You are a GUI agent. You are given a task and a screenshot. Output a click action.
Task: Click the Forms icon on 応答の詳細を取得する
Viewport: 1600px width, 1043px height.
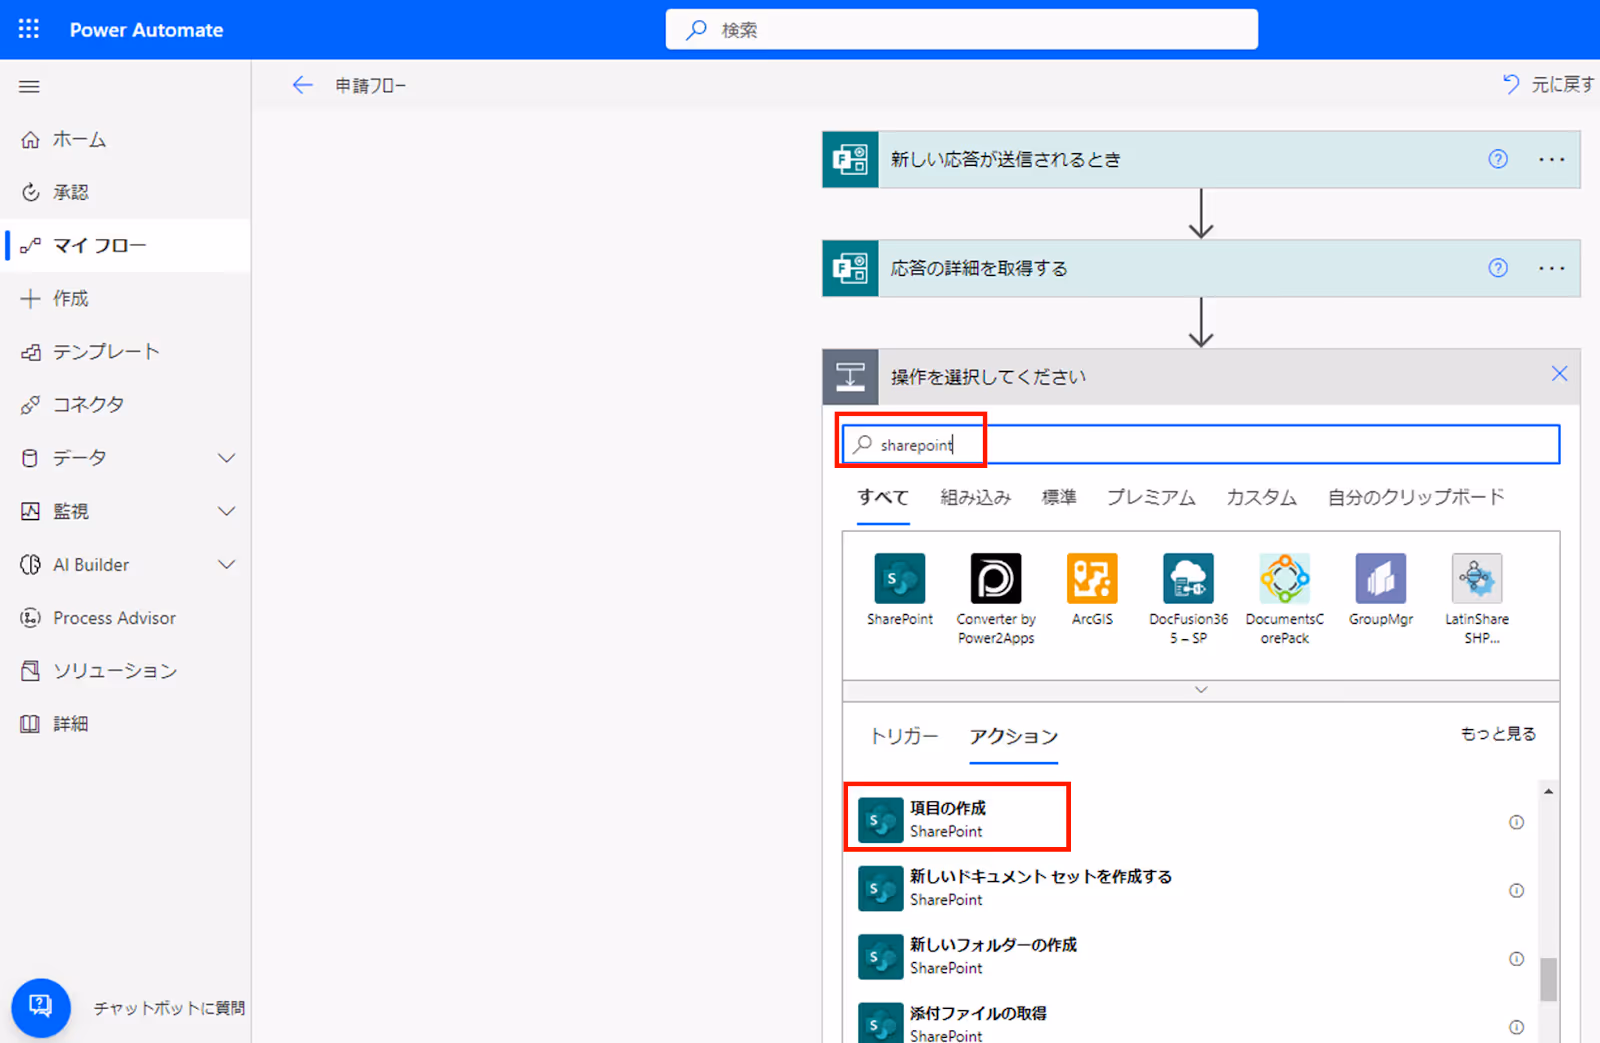click(x=850, y=268)
